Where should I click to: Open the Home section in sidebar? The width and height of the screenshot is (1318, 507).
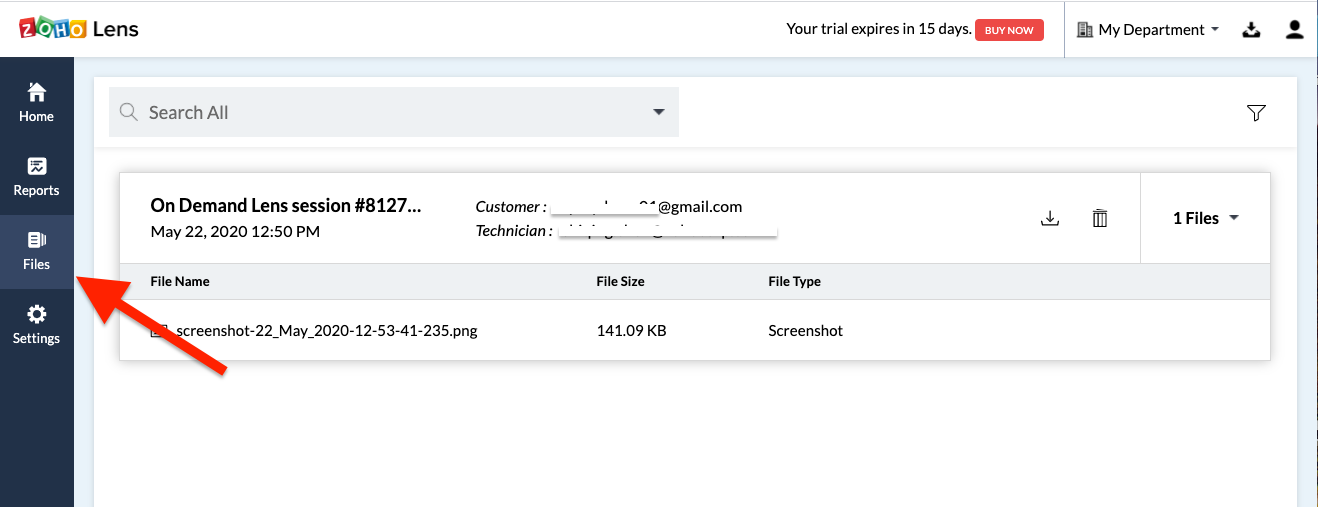36,103
